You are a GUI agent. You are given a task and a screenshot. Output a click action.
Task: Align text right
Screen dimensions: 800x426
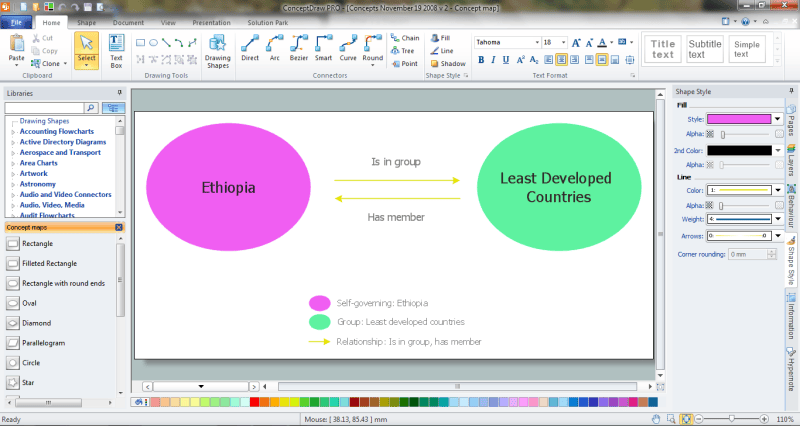click(x=574, y=60)
